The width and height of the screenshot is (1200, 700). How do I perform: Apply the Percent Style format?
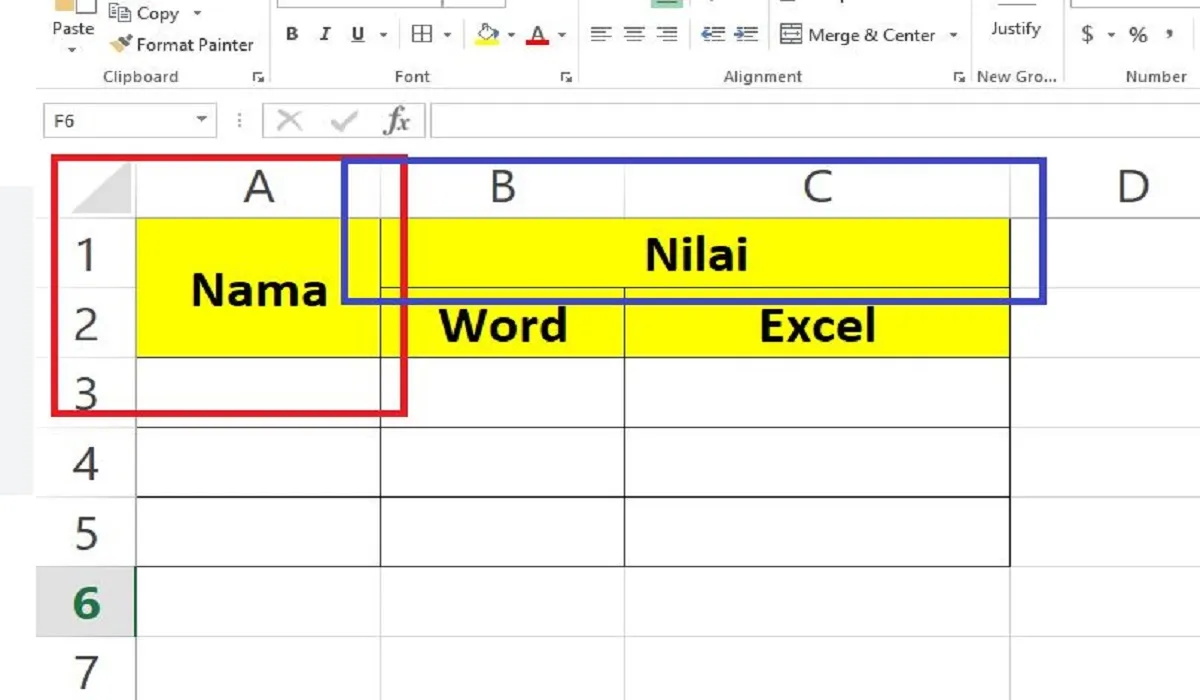coord(1137,32)
